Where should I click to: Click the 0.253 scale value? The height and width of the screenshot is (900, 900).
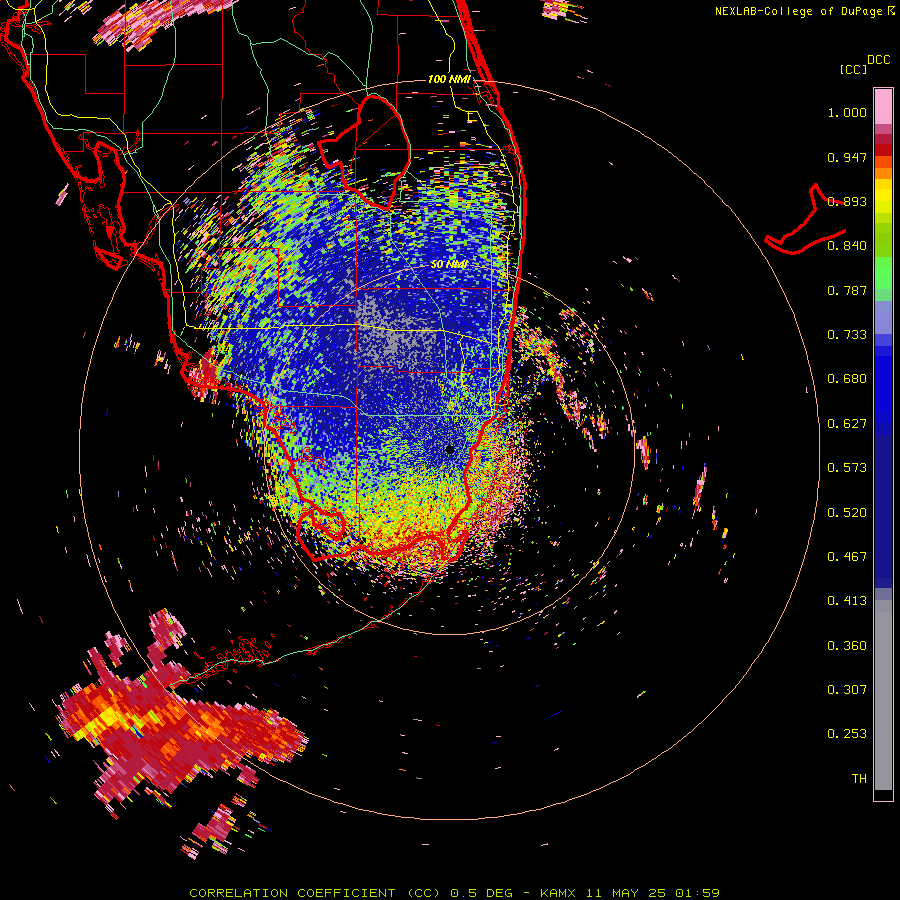(847, 734)
